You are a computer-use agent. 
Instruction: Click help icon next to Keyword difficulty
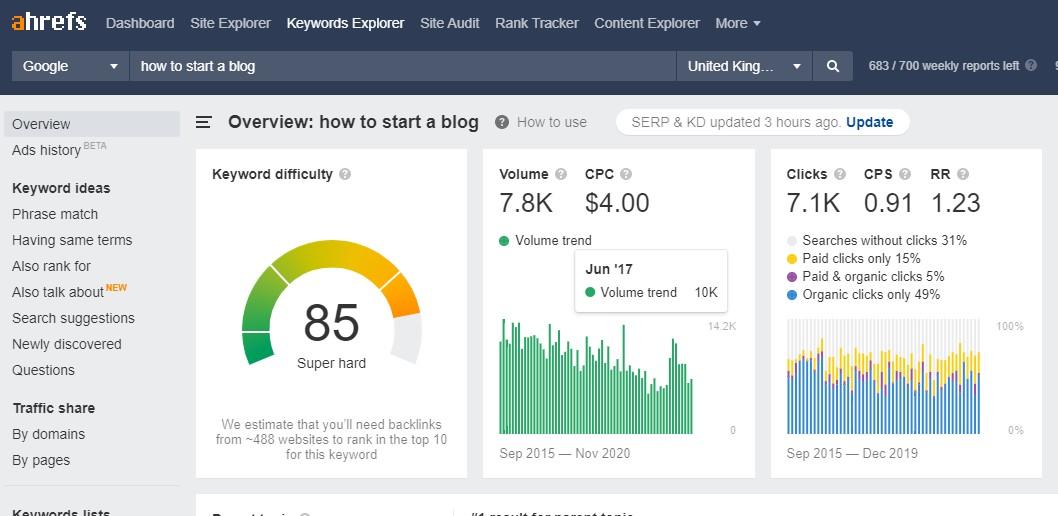pyautogui.click(x=345, y=174)
